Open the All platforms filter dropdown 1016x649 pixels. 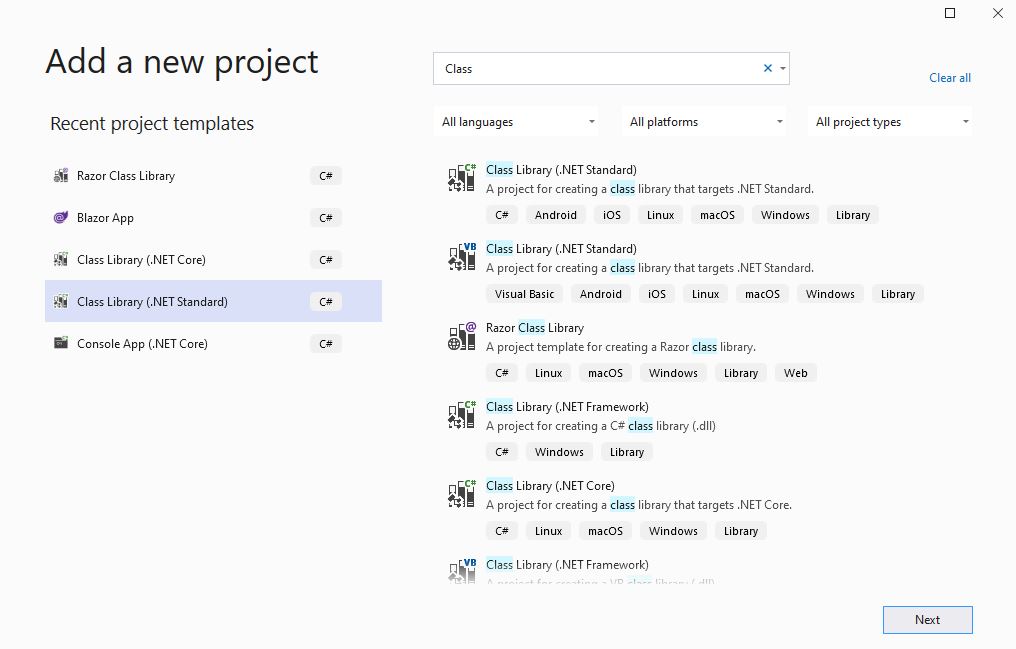tap(704, 122)
